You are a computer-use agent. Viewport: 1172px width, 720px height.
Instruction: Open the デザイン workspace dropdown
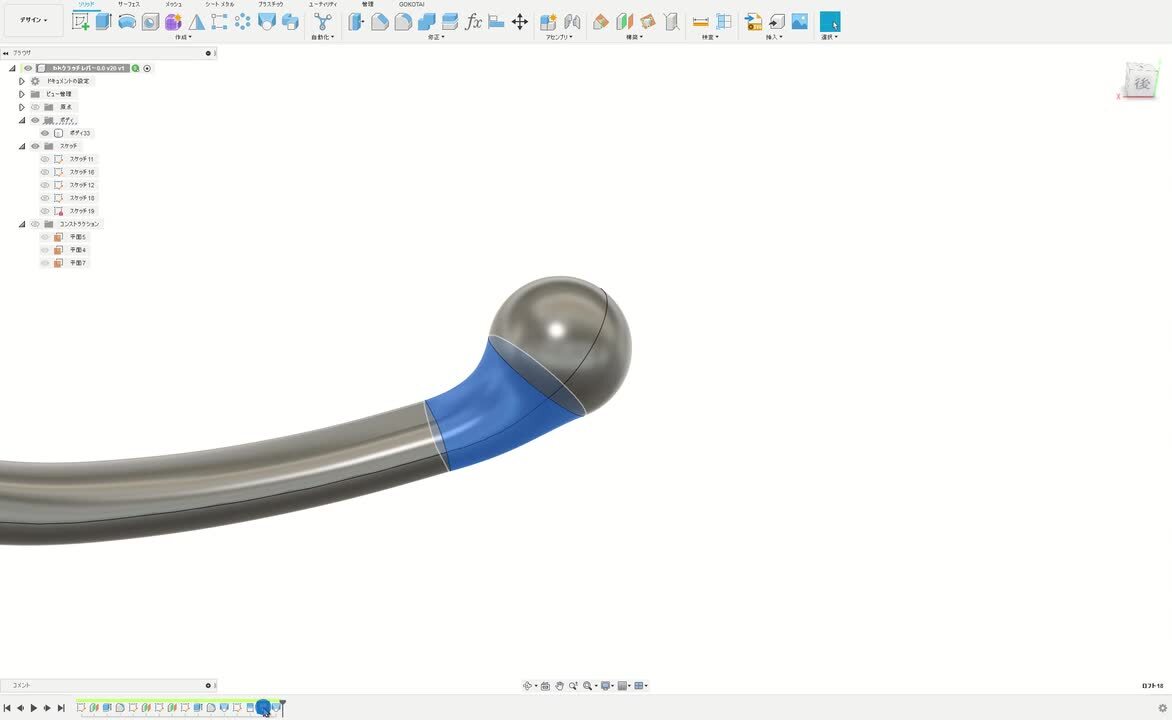[33, 20]
